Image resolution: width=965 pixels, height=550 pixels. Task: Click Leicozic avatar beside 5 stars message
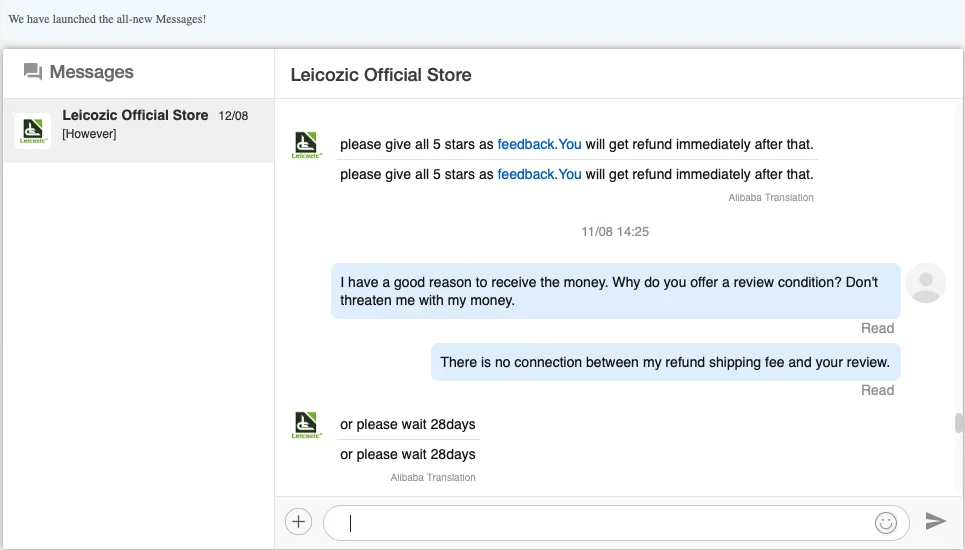(306, 145)
